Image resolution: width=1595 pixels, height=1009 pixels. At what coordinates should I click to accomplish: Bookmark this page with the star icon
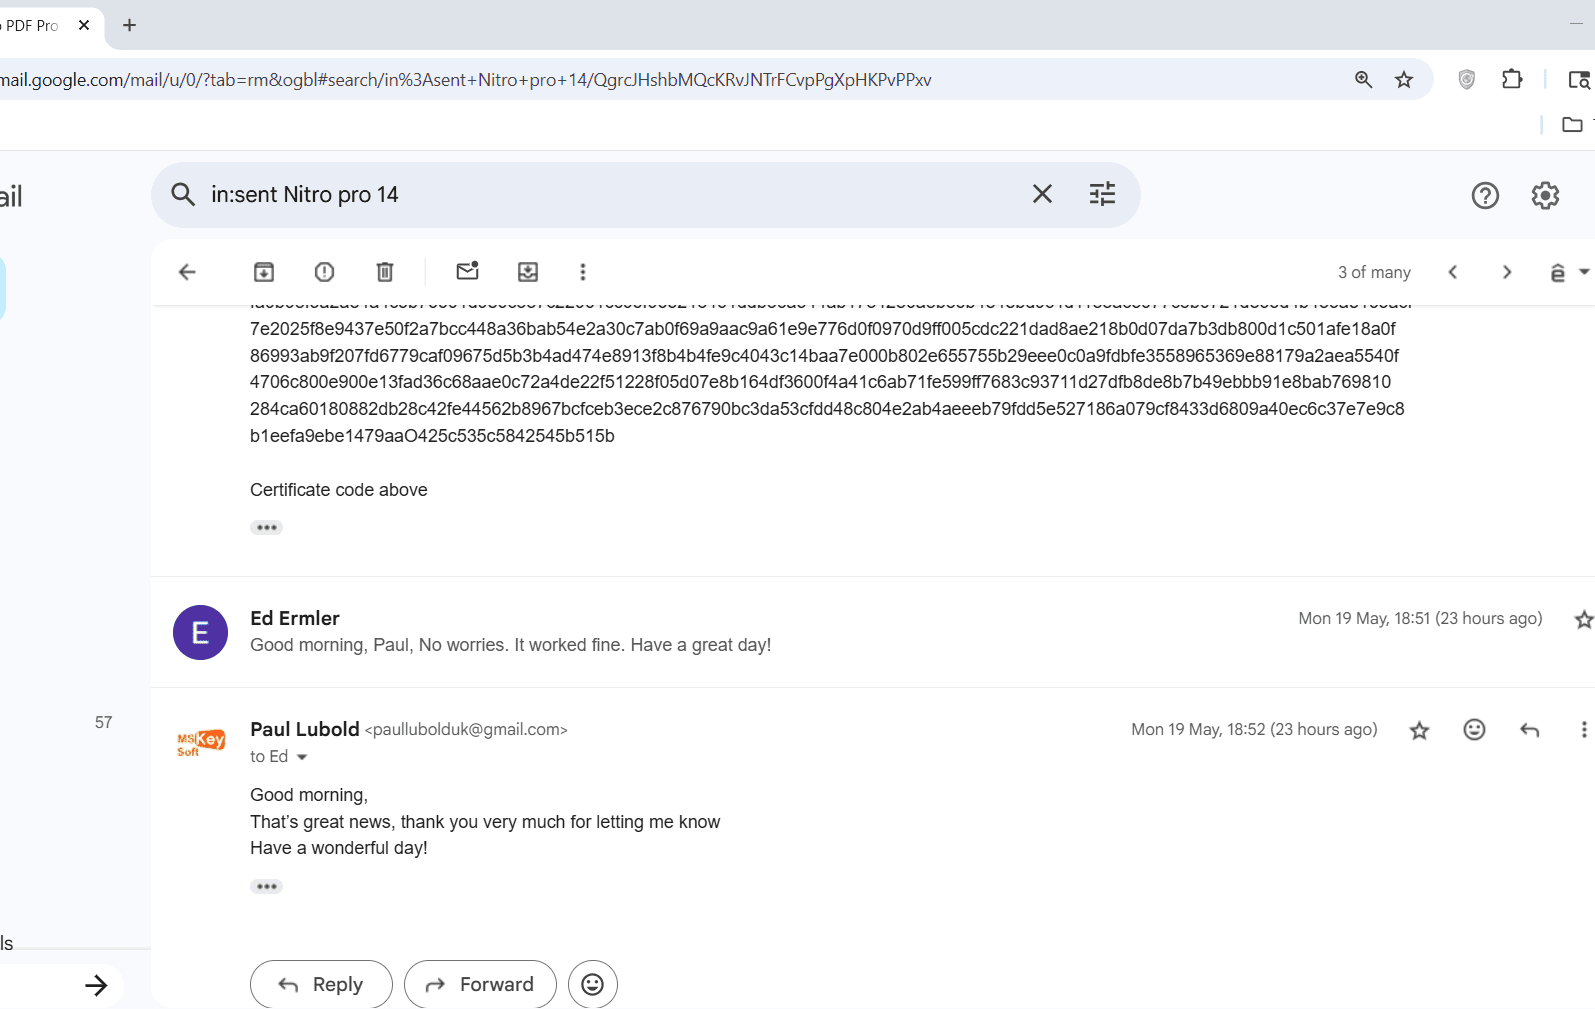click(x=1404, y=80)
